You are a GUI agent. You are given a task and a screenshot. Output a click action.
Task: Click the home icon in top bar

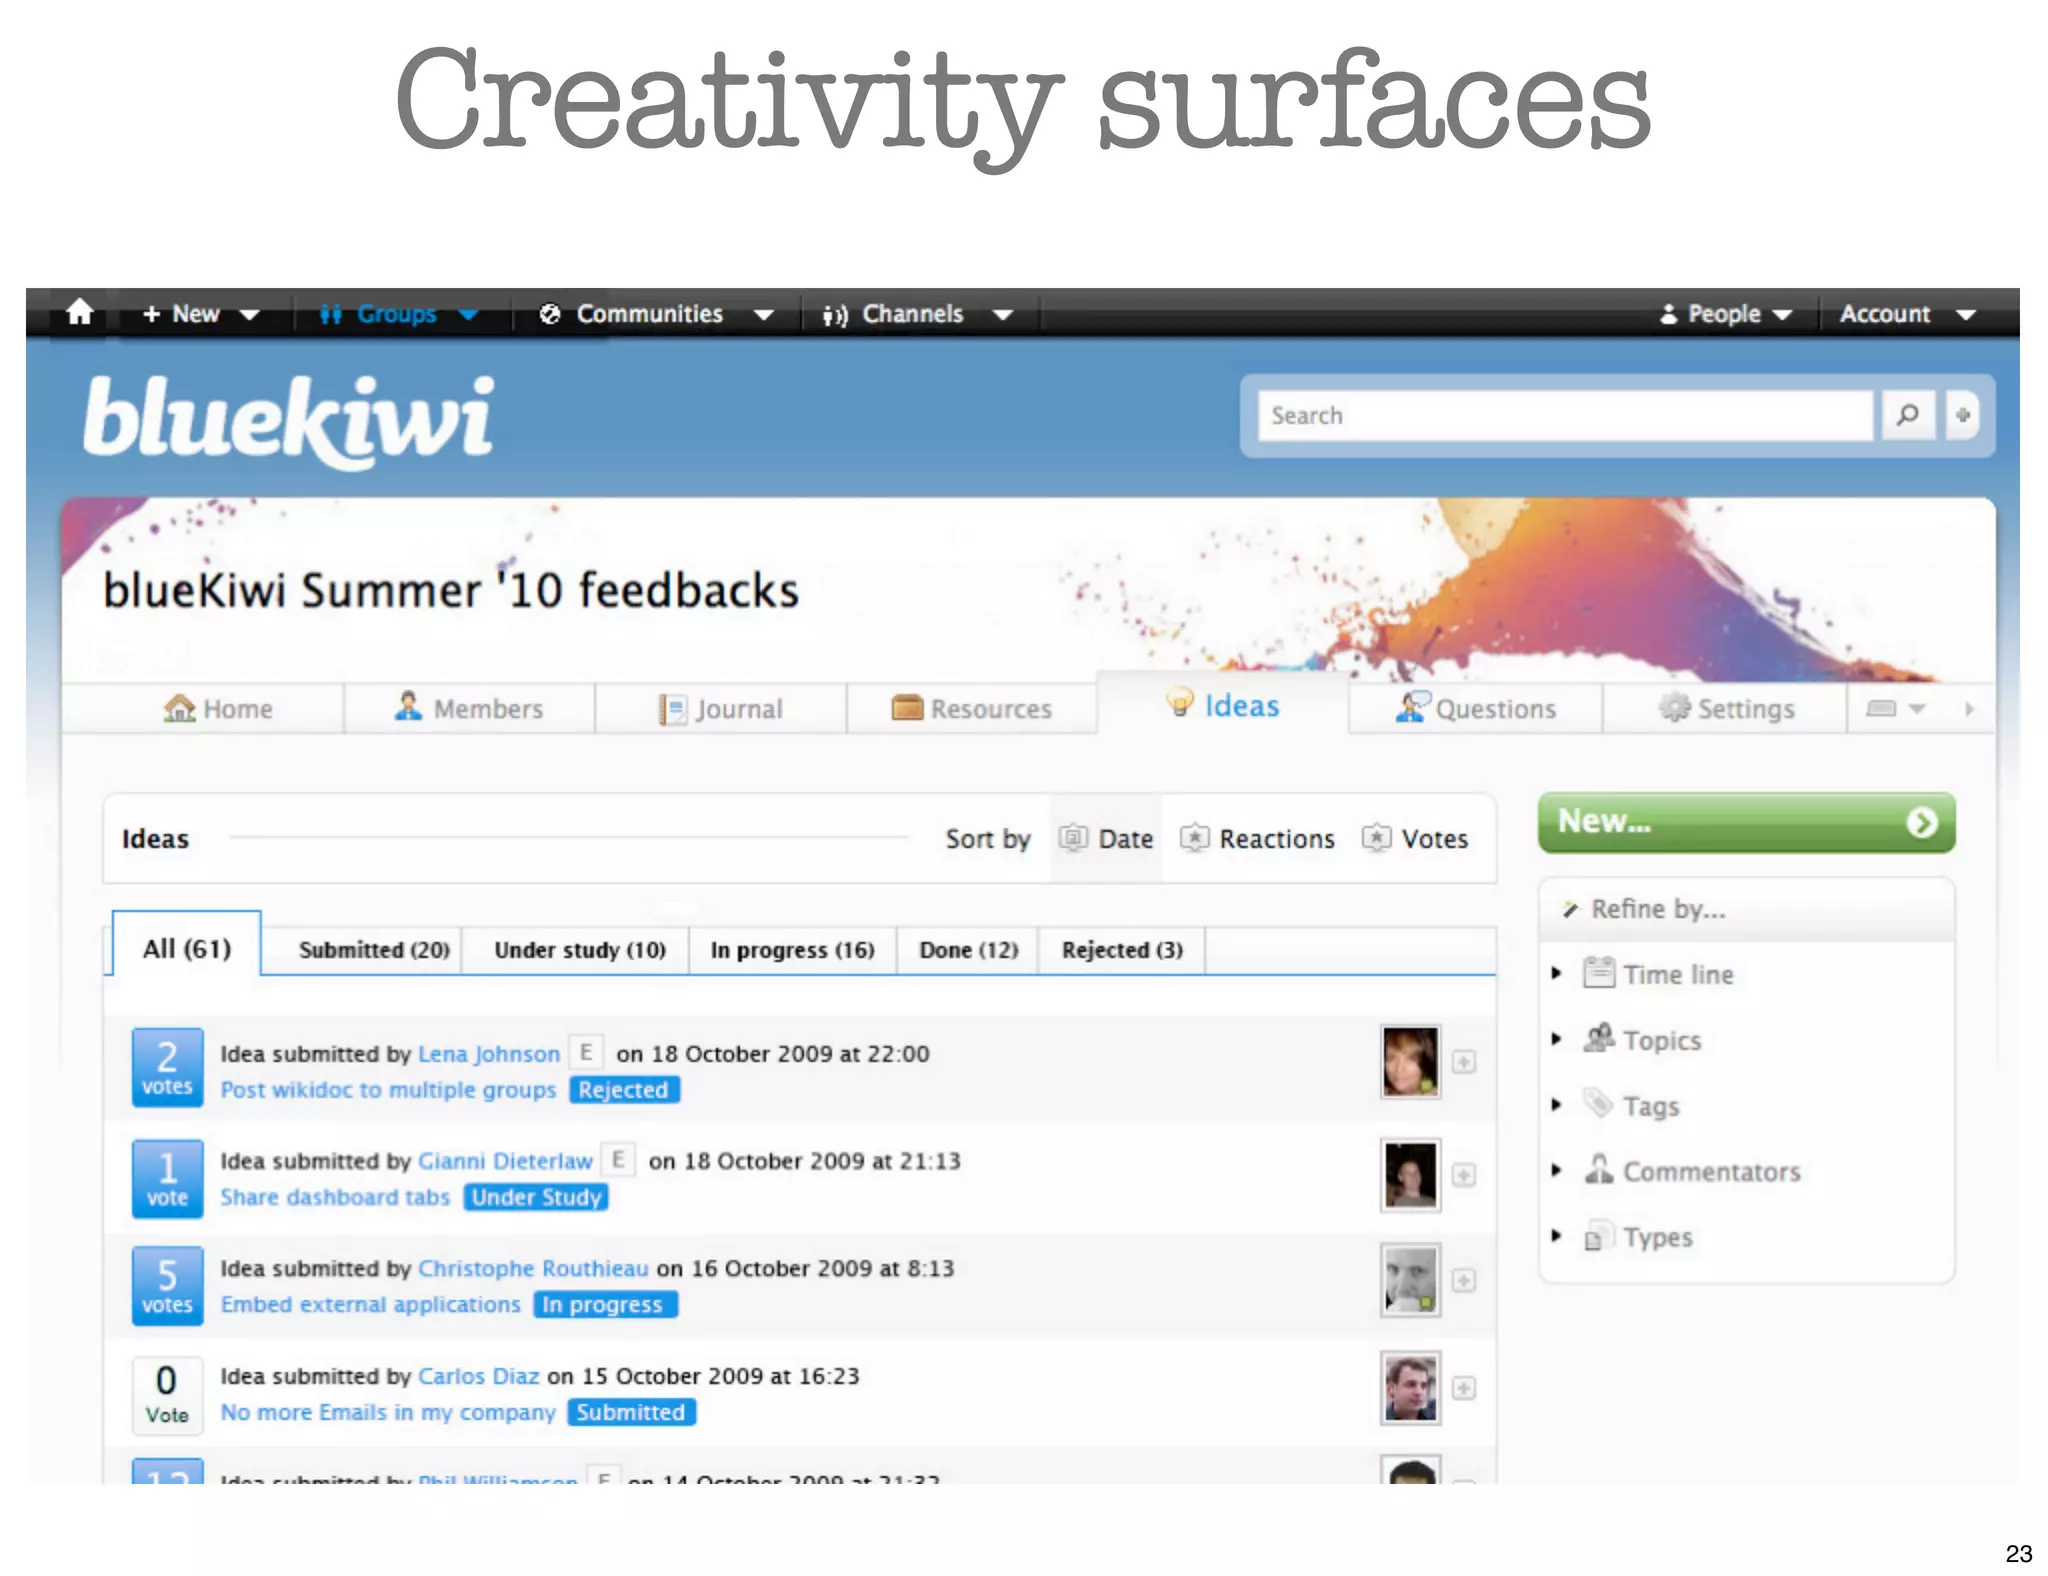[80, 313]
